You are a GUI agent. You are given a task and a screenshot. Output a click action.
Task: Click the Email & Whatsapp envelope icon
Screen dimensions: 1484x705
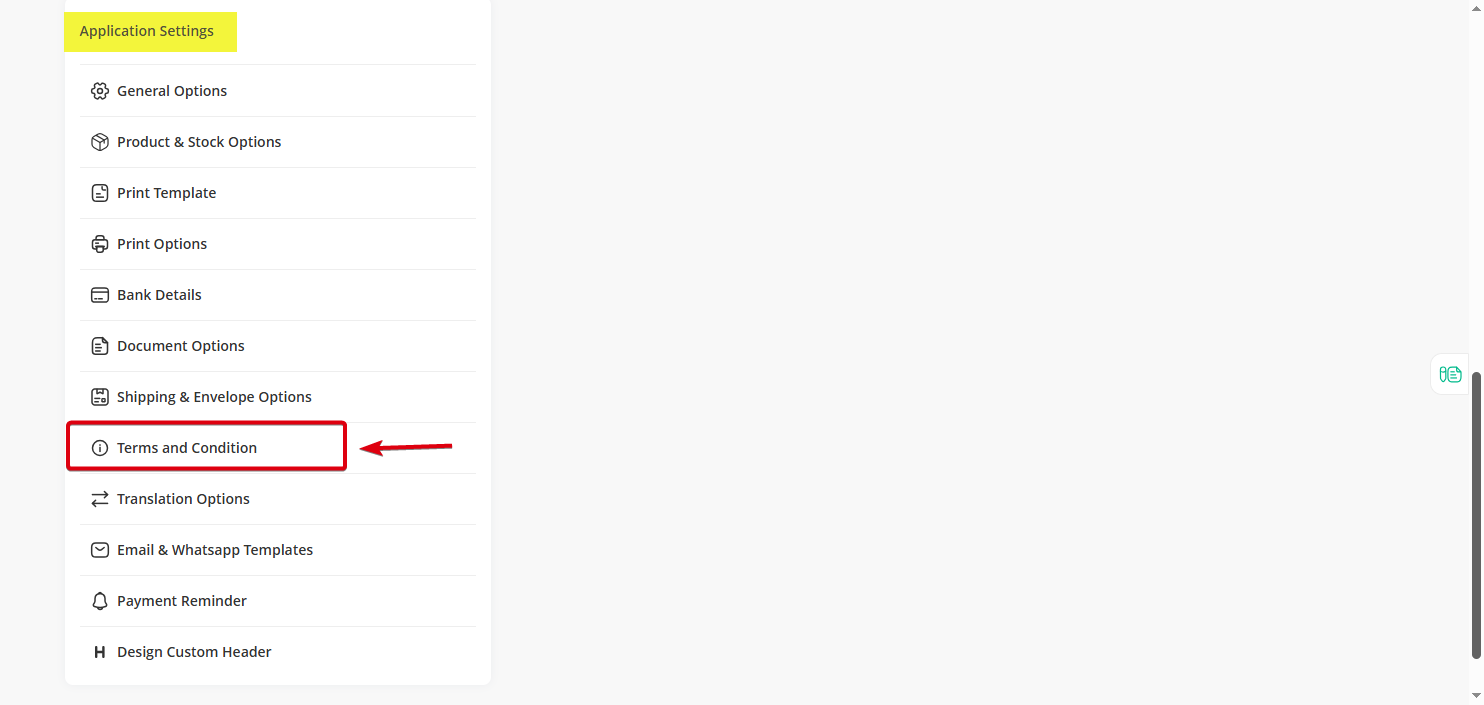coord(99,550)
